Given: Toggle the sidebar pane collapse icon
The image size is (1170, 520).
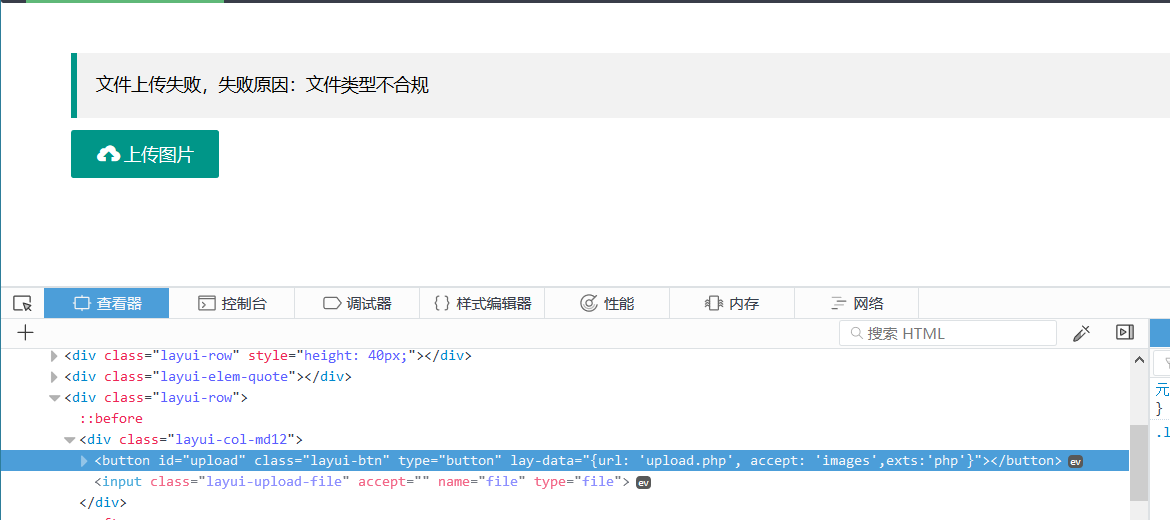Looking at the screenshot, I should pyautogui.click(x=1124, y=333).
